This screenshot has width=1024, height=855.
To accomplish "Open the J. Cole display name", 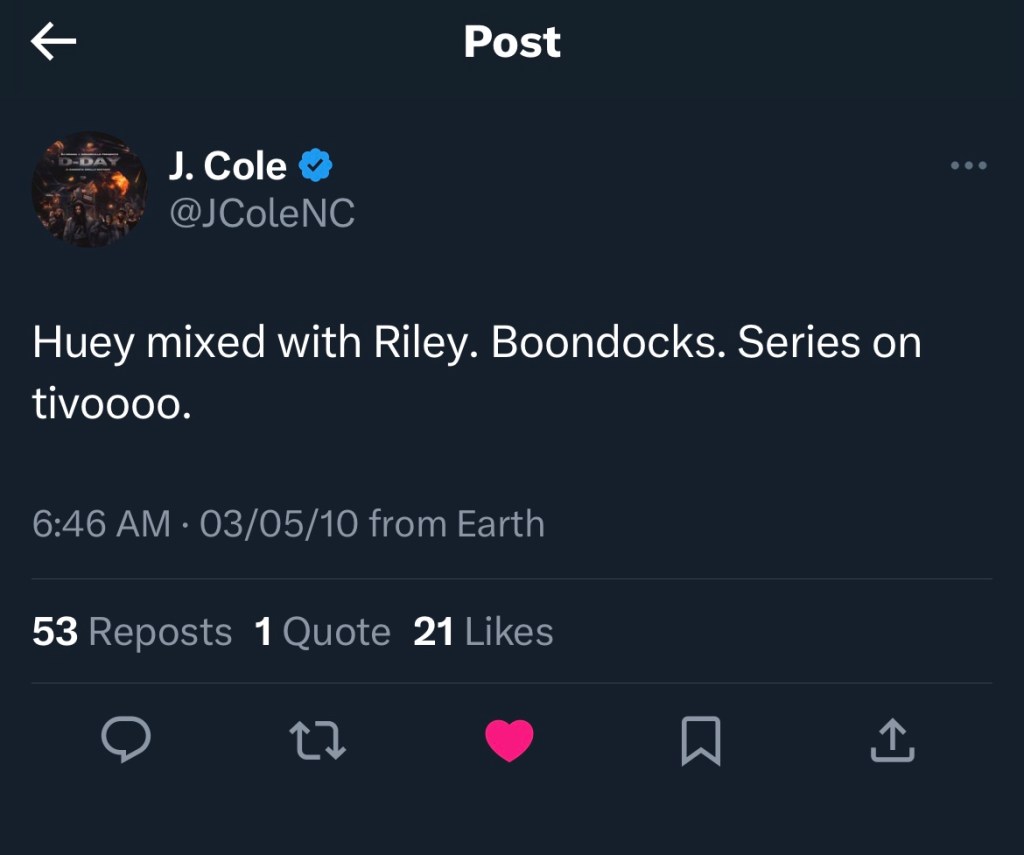I will [x=227, y=166].
